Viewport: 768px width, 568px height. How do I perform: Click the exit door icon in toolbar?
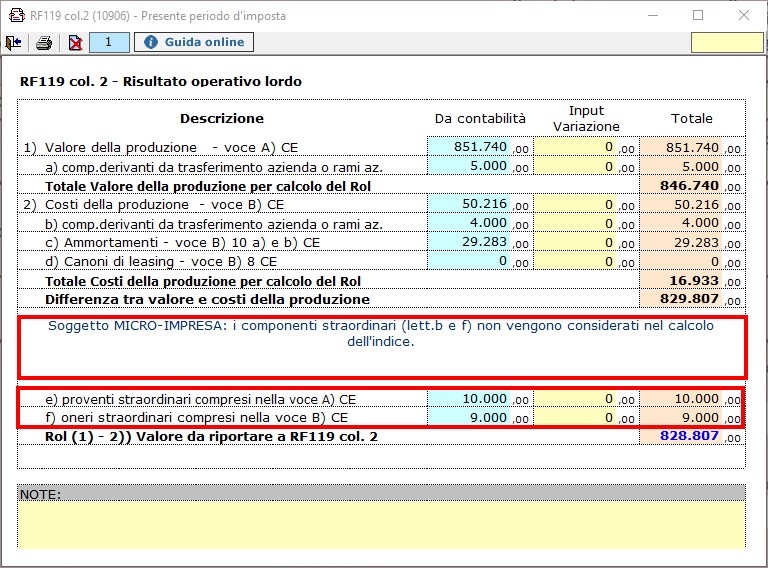pos(13,43)
